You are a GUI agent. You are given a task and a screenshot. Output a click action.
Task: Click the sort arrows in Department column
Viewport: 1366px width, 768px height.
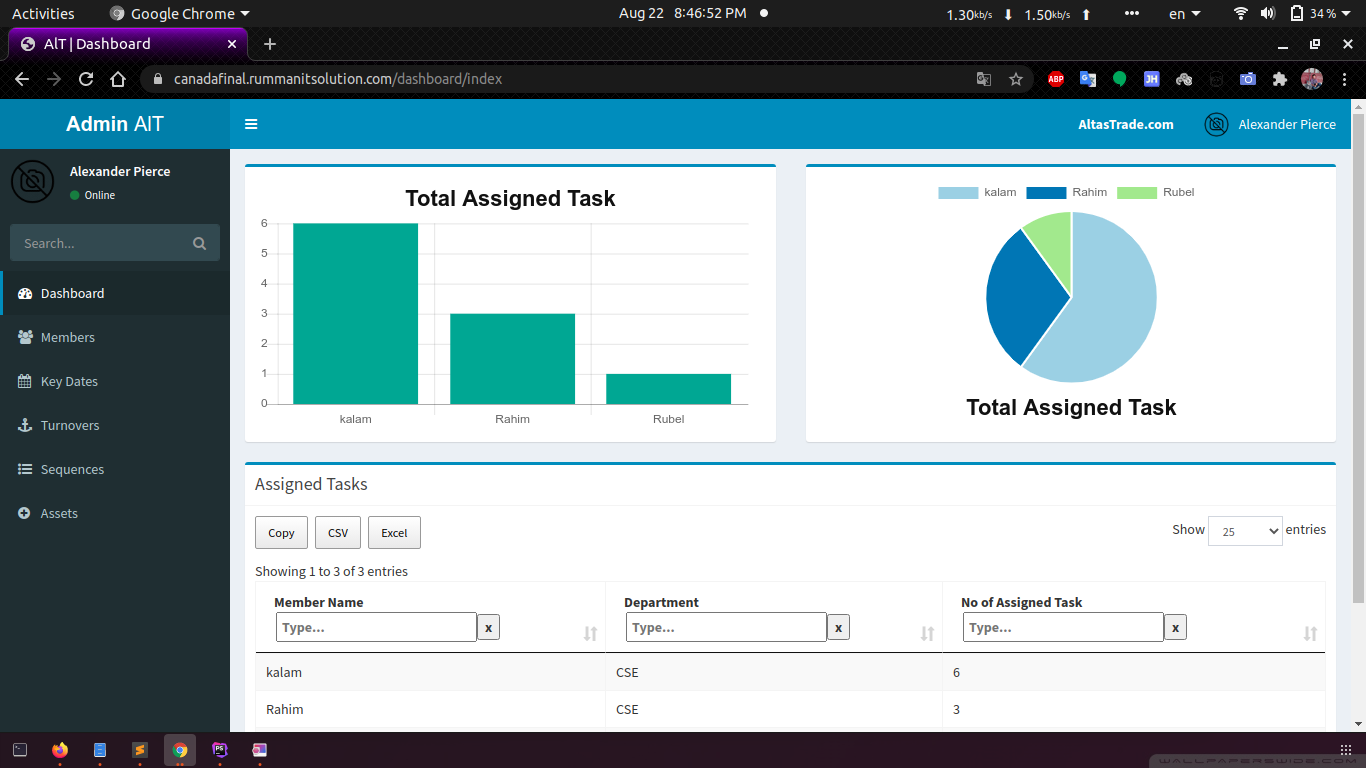pyautogui.click(x=927, y=633)
